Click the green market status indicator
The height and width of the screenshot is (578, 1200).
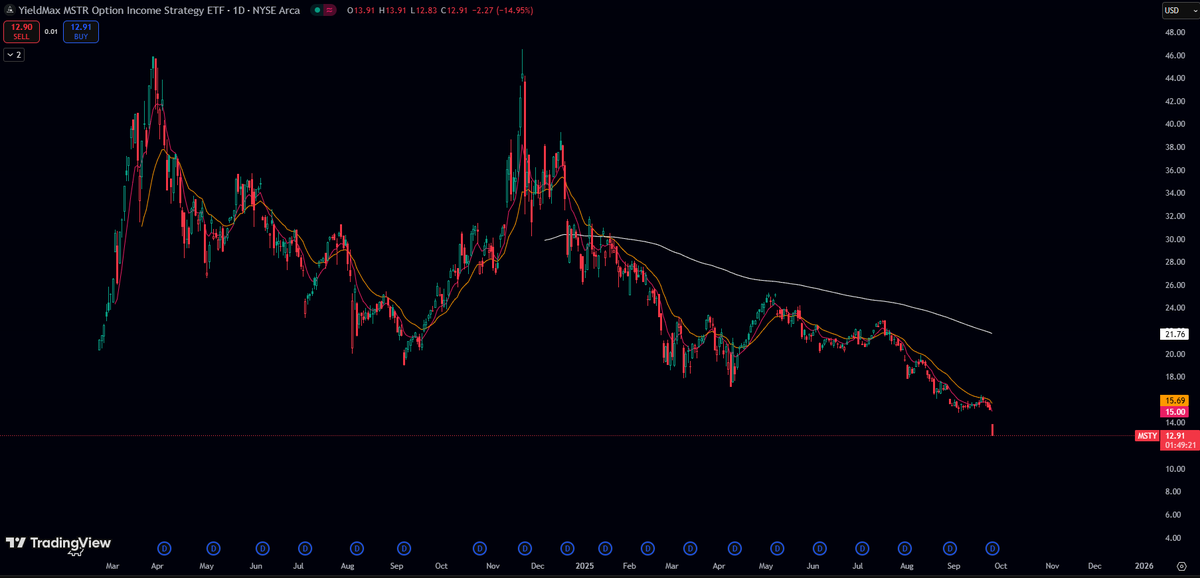point(318,10)
